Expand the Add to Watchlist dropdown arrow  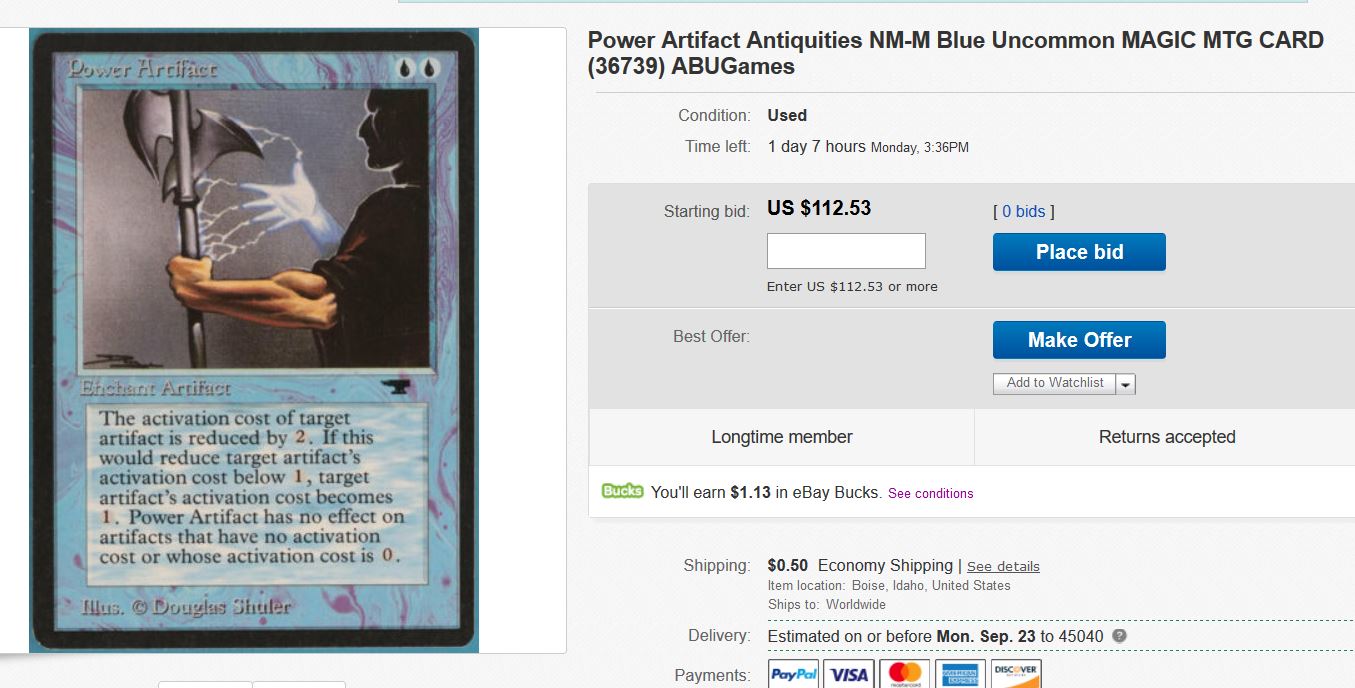tap(1126, 384)
